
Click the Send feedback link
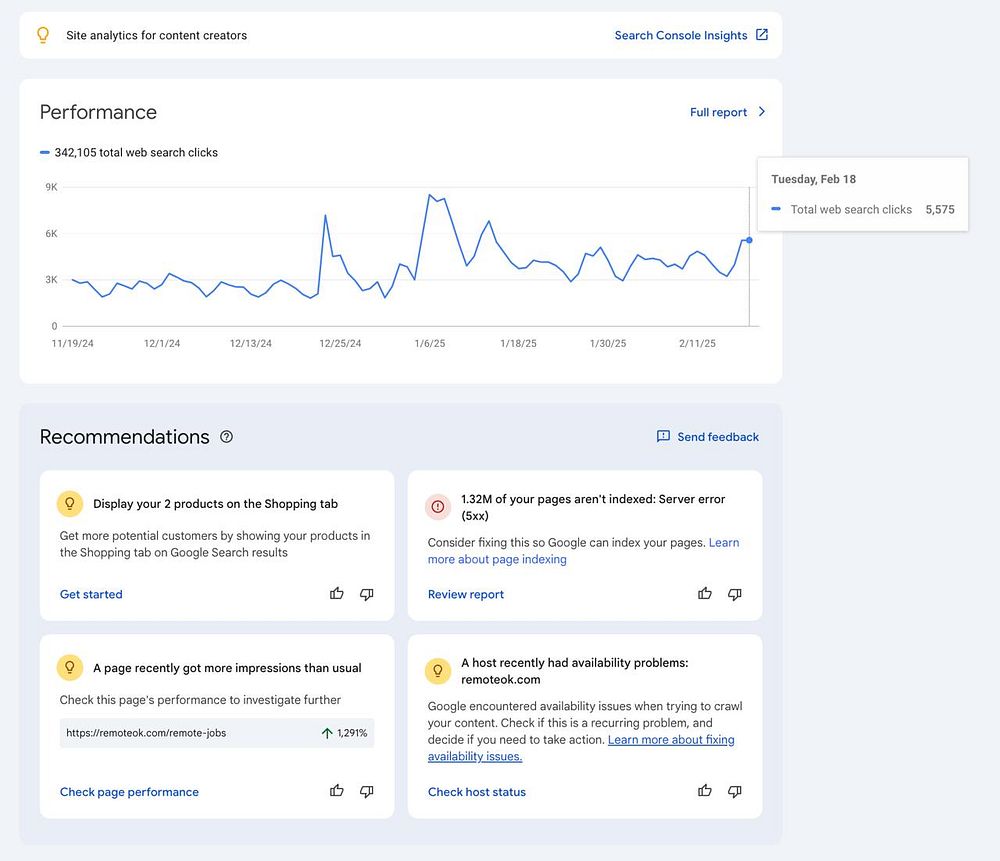pyautogui.click(x=718, y=437)
